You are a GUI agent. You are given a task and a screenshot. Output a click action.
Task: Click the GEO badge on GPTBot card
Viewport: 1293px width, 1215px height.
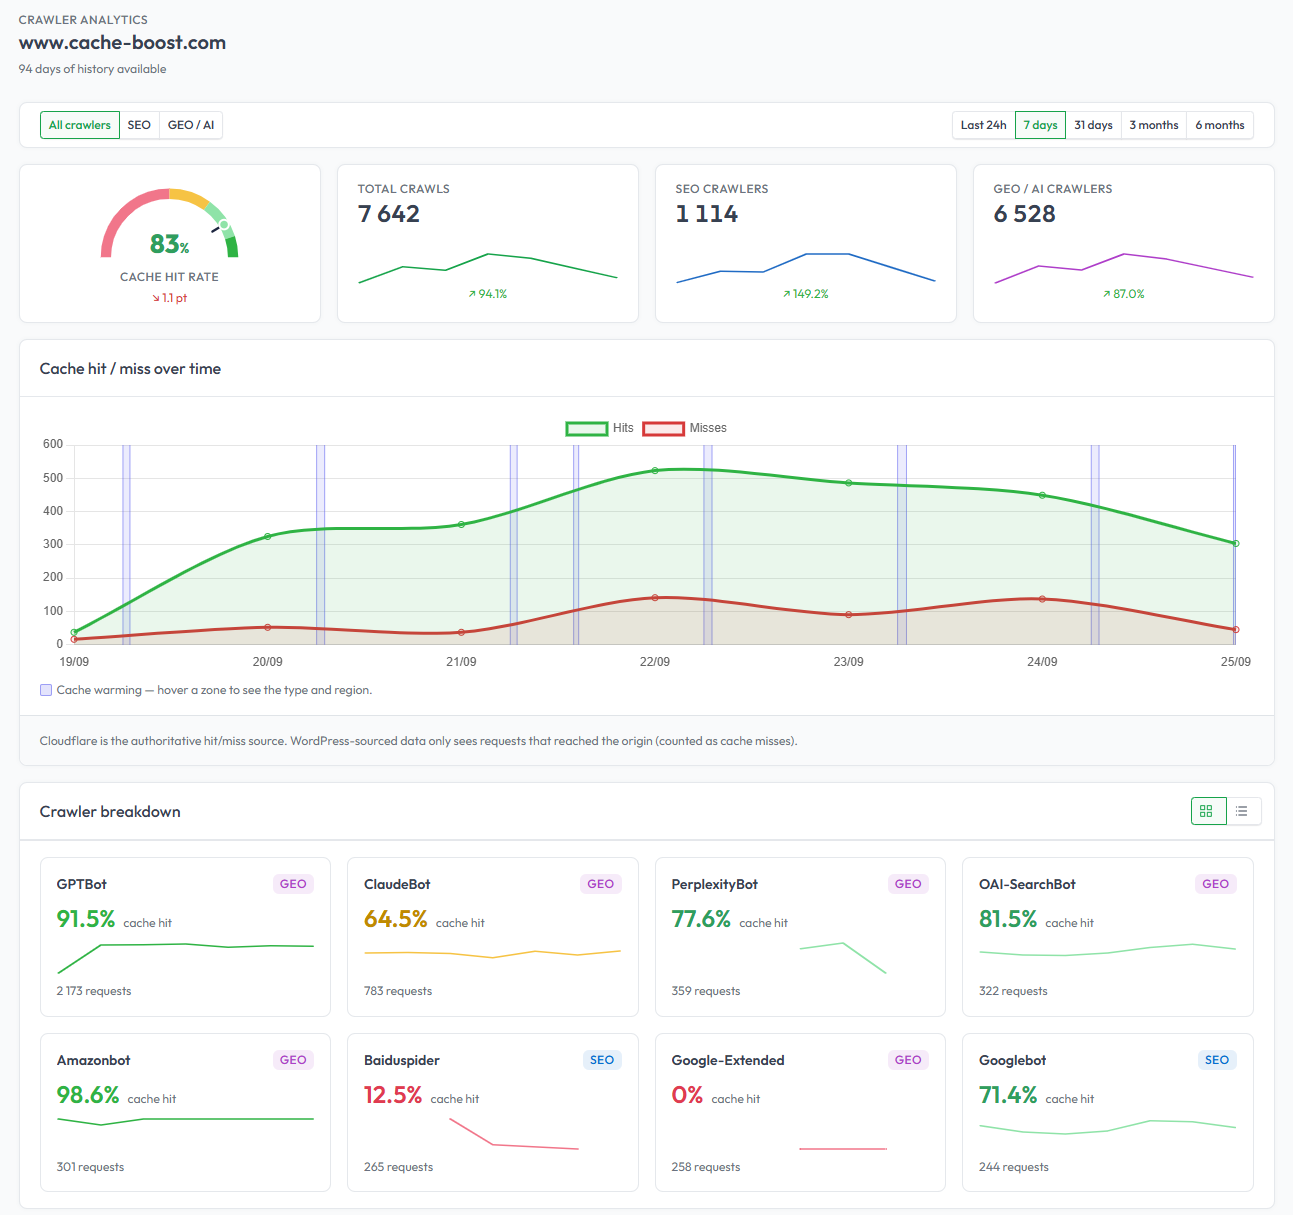[x=293, y=884]
